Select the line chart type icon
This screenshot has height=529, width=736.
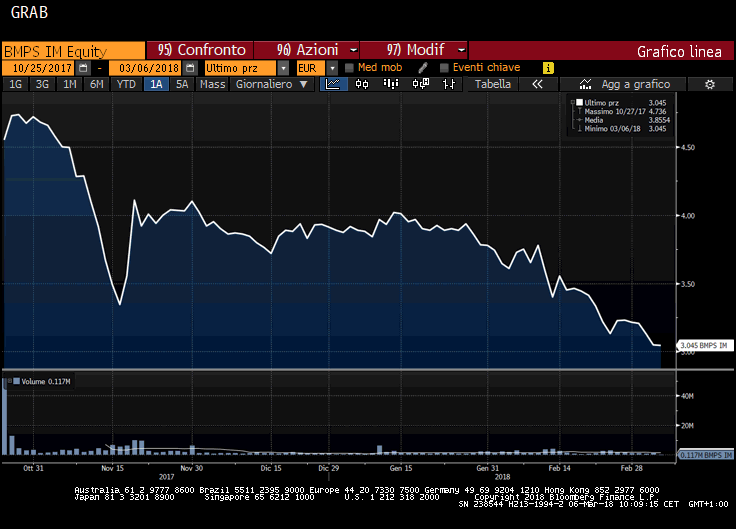pyautogui.click(x=333, y=84)
